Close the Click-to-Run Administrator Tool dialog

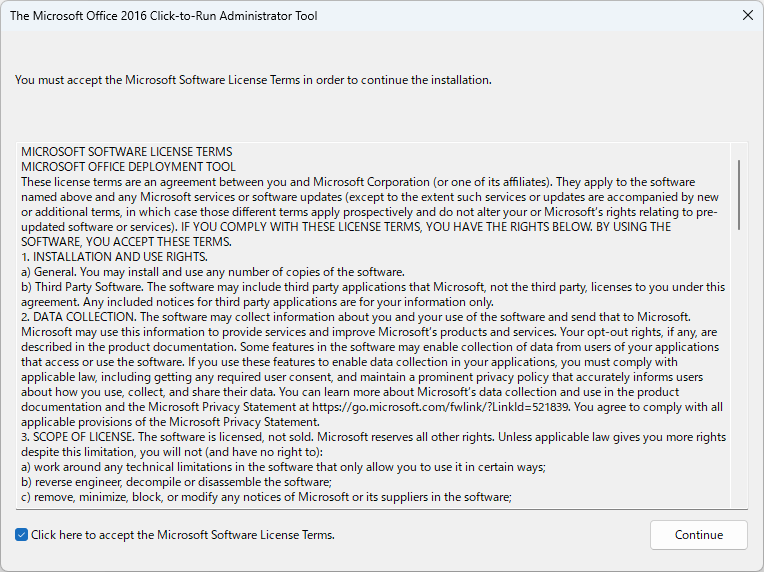[x=747, y=16]
